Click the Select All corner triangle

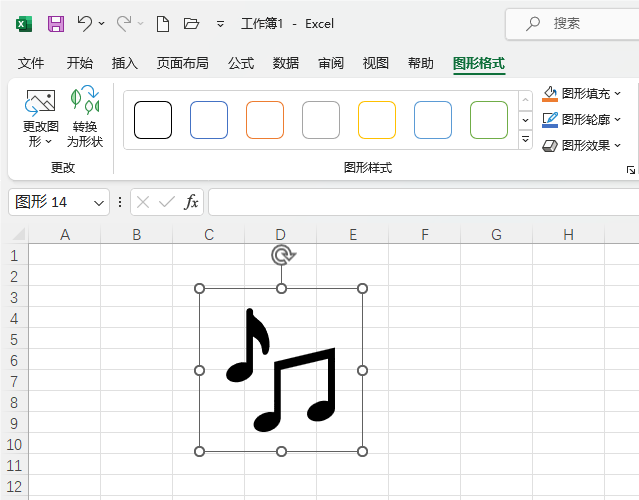point(19,234)
